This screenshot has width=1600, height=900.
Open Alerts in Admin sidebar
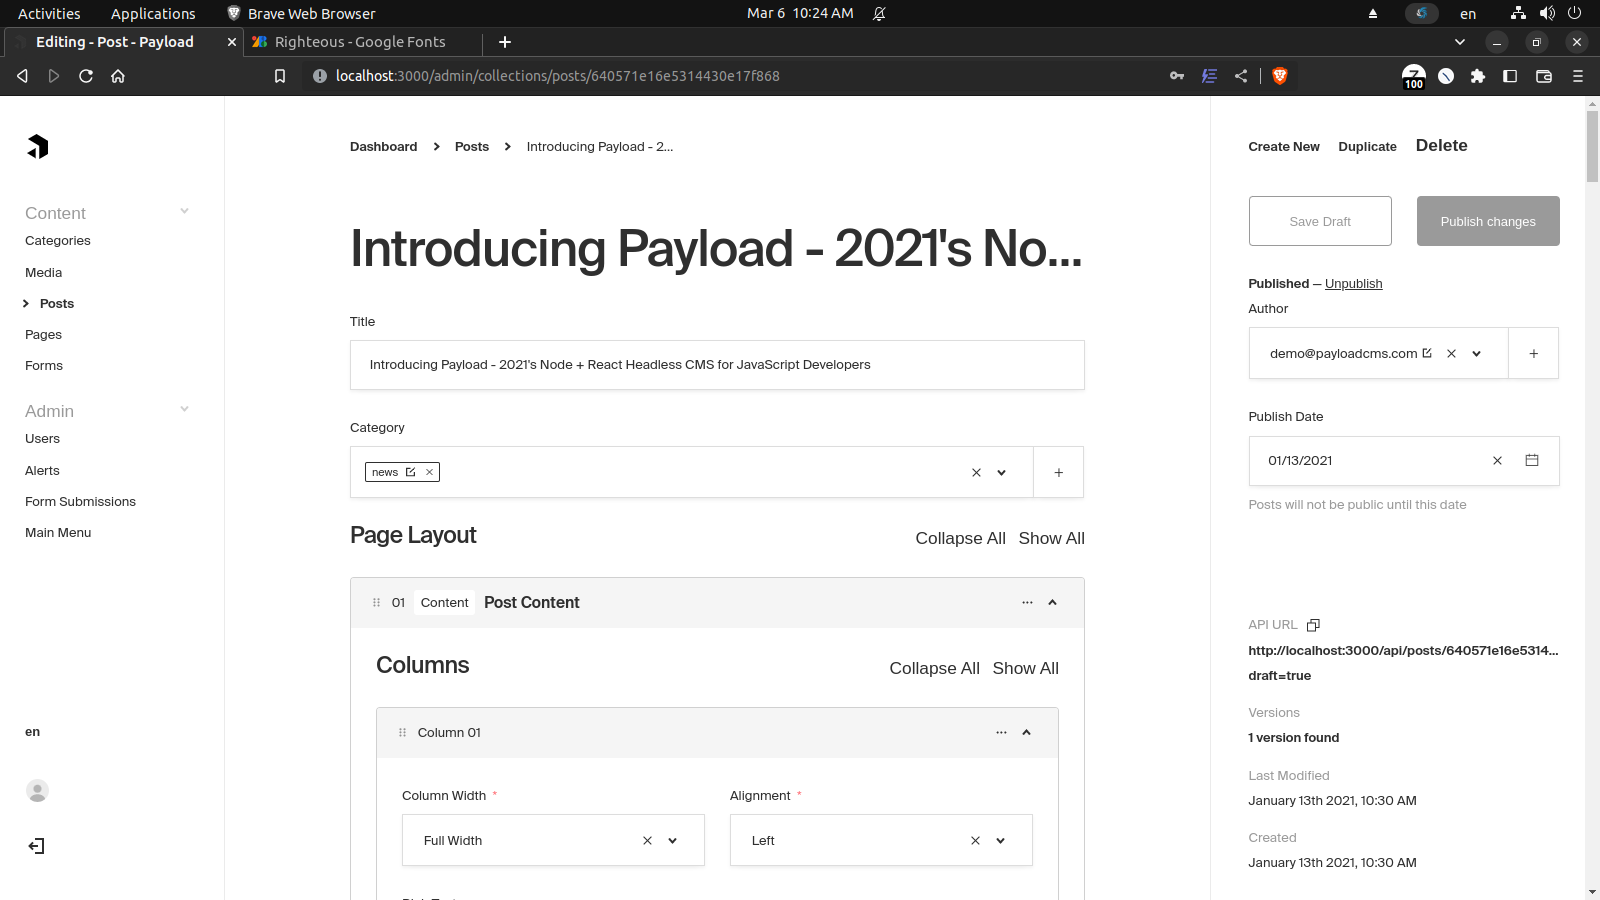tap(43, 470)
